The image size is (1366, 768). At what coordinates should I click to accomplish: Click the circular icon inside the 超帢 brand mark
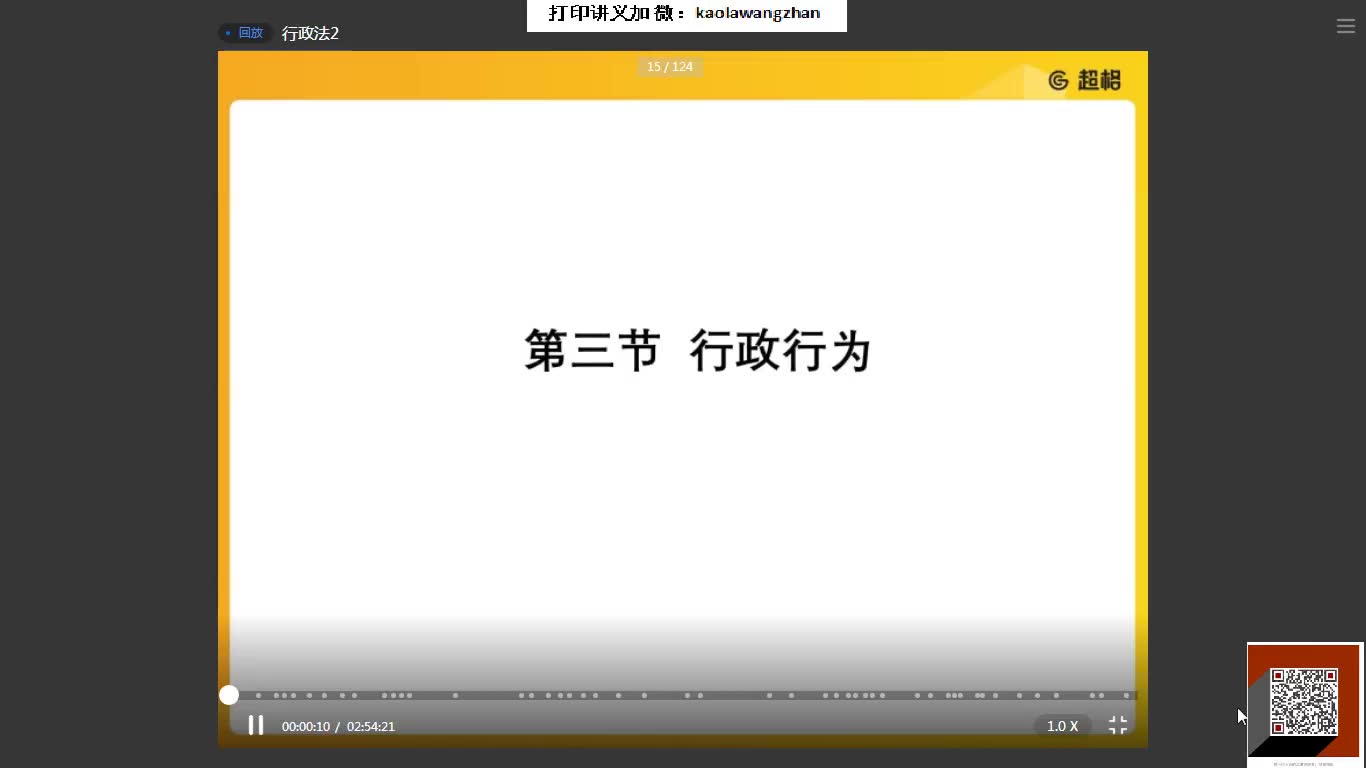pyautogui.click(x=1059, y=80)
